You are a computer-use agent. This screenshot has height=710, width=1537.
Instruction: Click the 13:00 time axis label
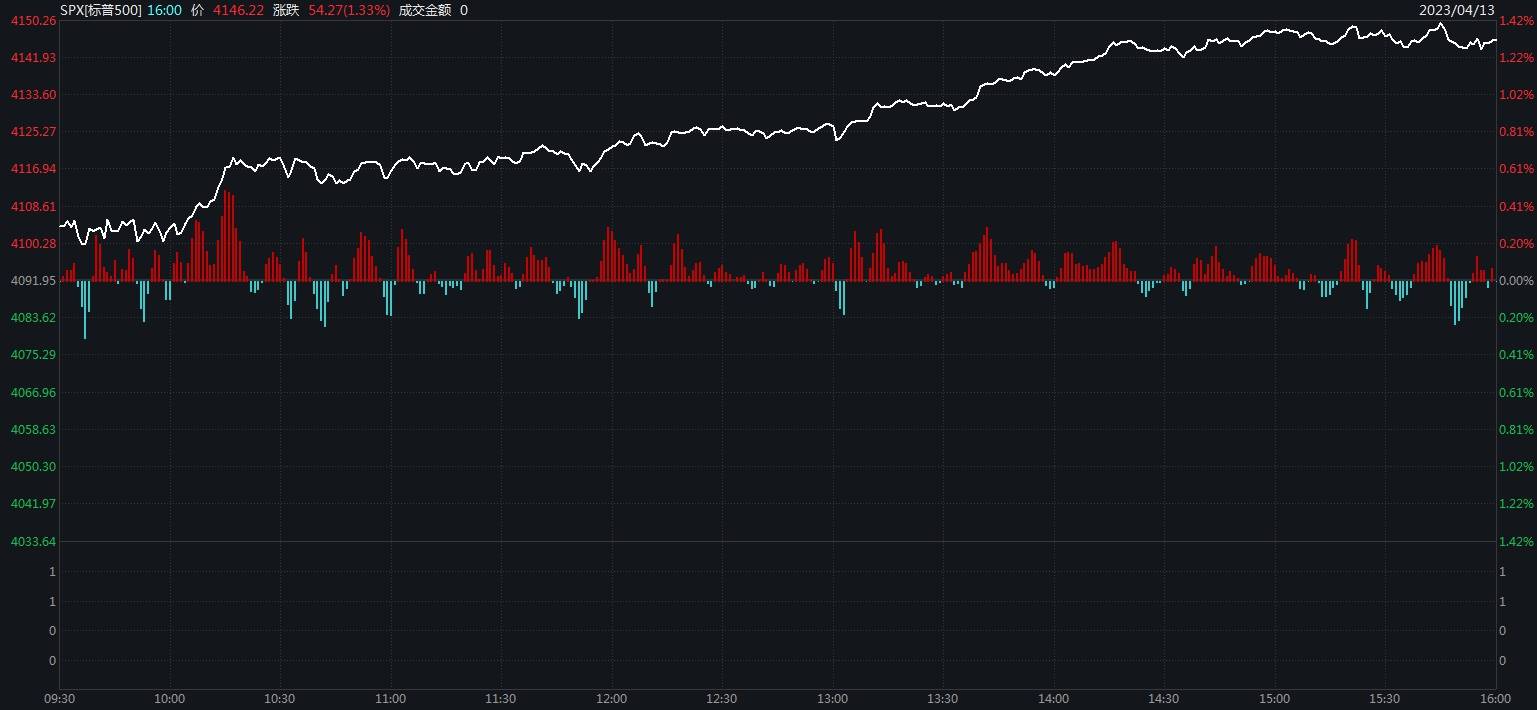pos(832,699)
